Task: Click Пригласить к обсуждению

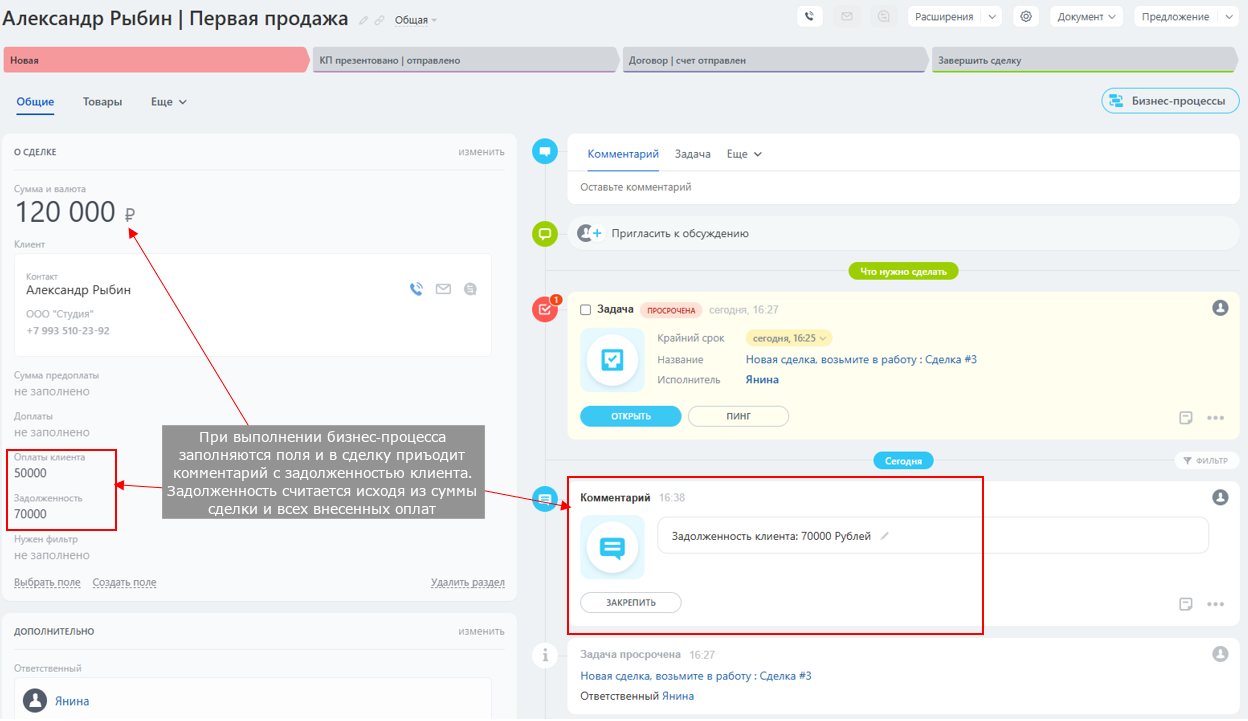Action: (x=678, y=233)
